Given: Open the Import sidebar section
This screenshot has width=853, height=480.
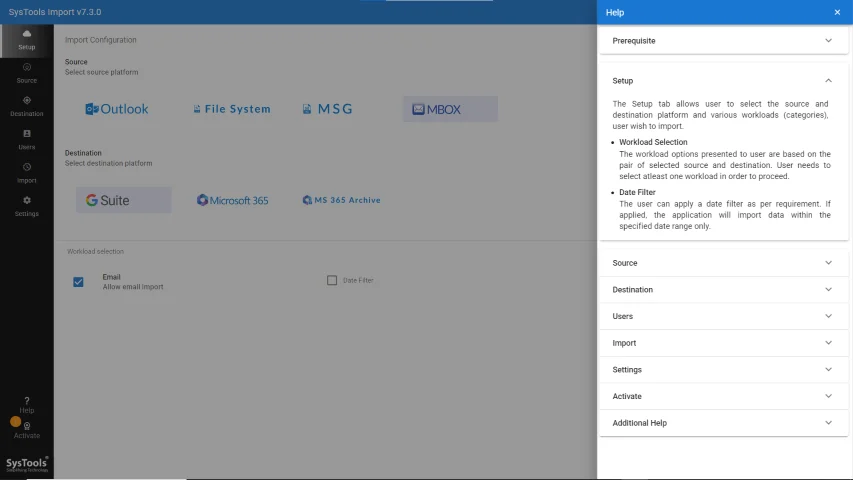Looking at the screenshot, I should (27, 173).
